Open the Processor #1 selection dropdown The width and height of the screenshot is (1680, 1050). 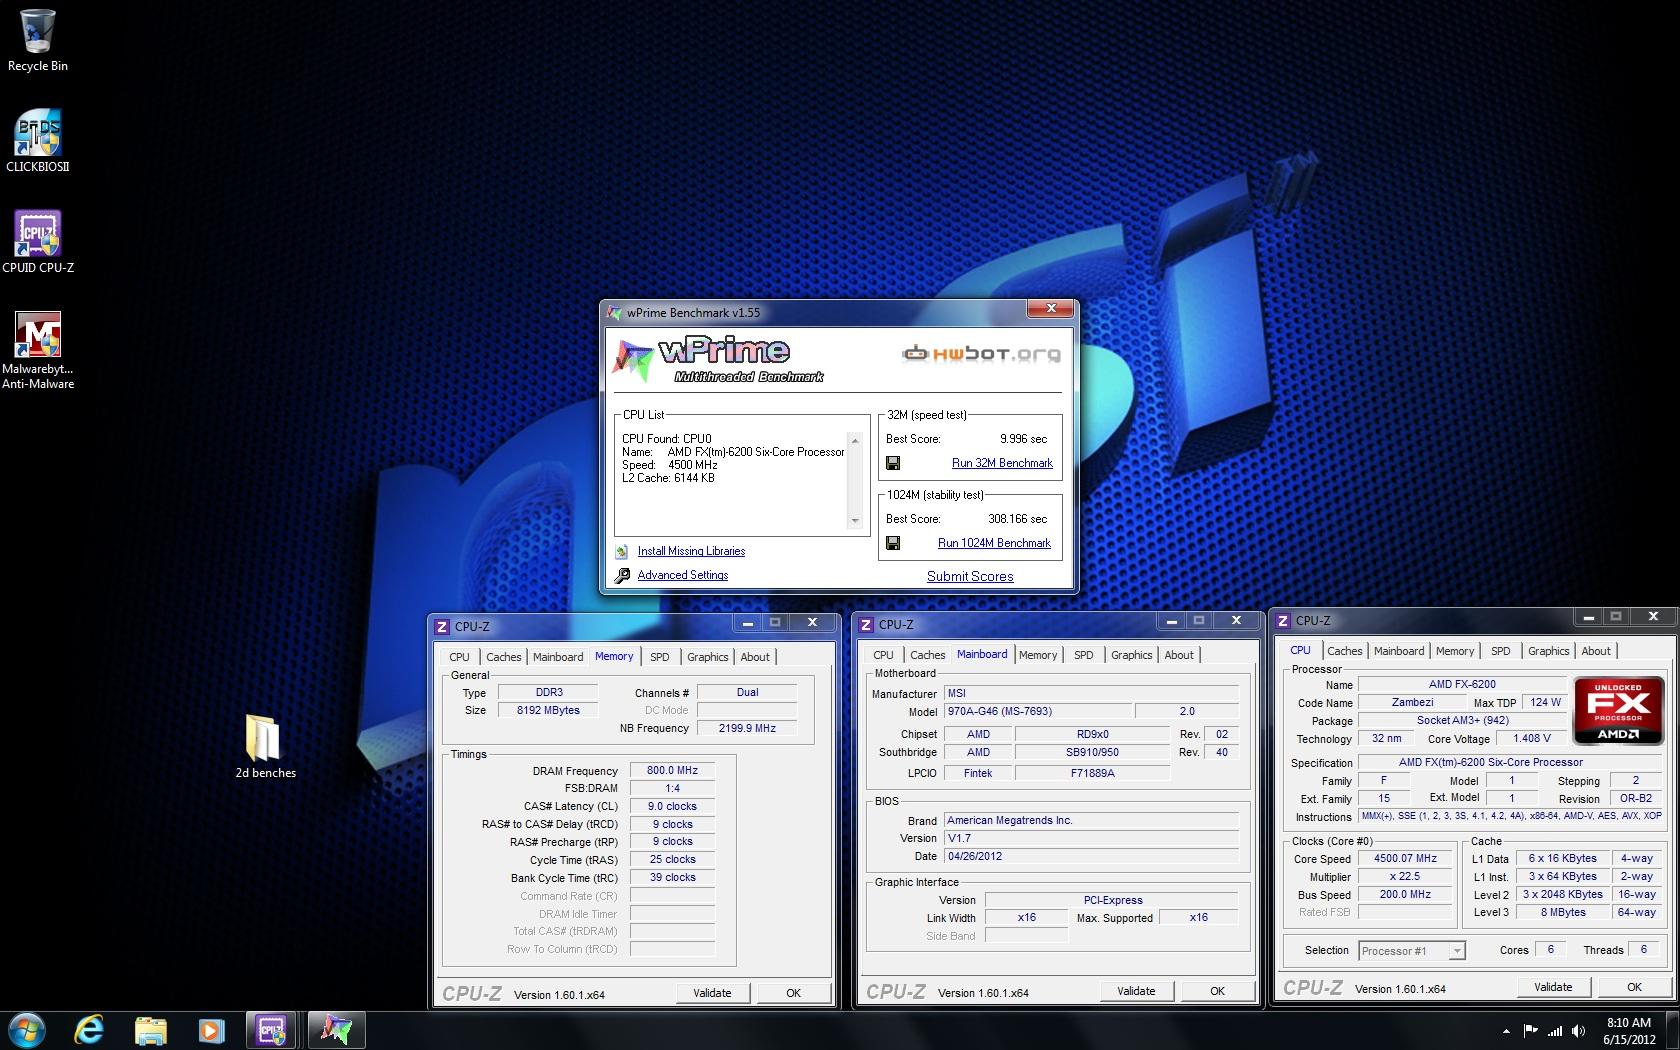click(1412, 951)
